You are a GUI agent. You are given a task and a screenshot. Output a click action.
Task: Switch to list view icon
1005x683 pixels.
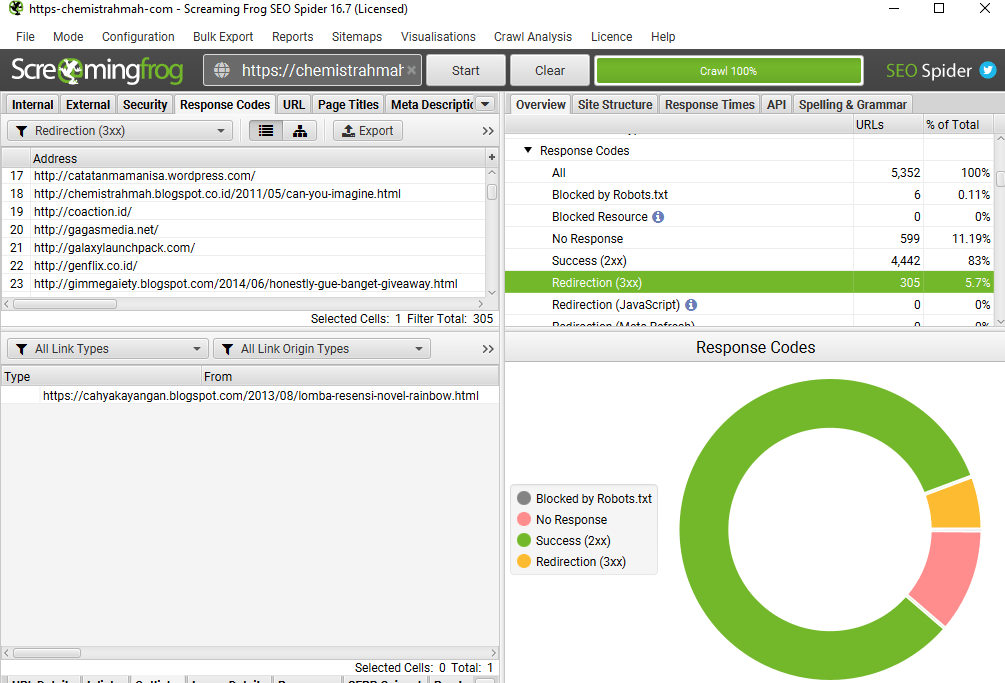(265, 131)
